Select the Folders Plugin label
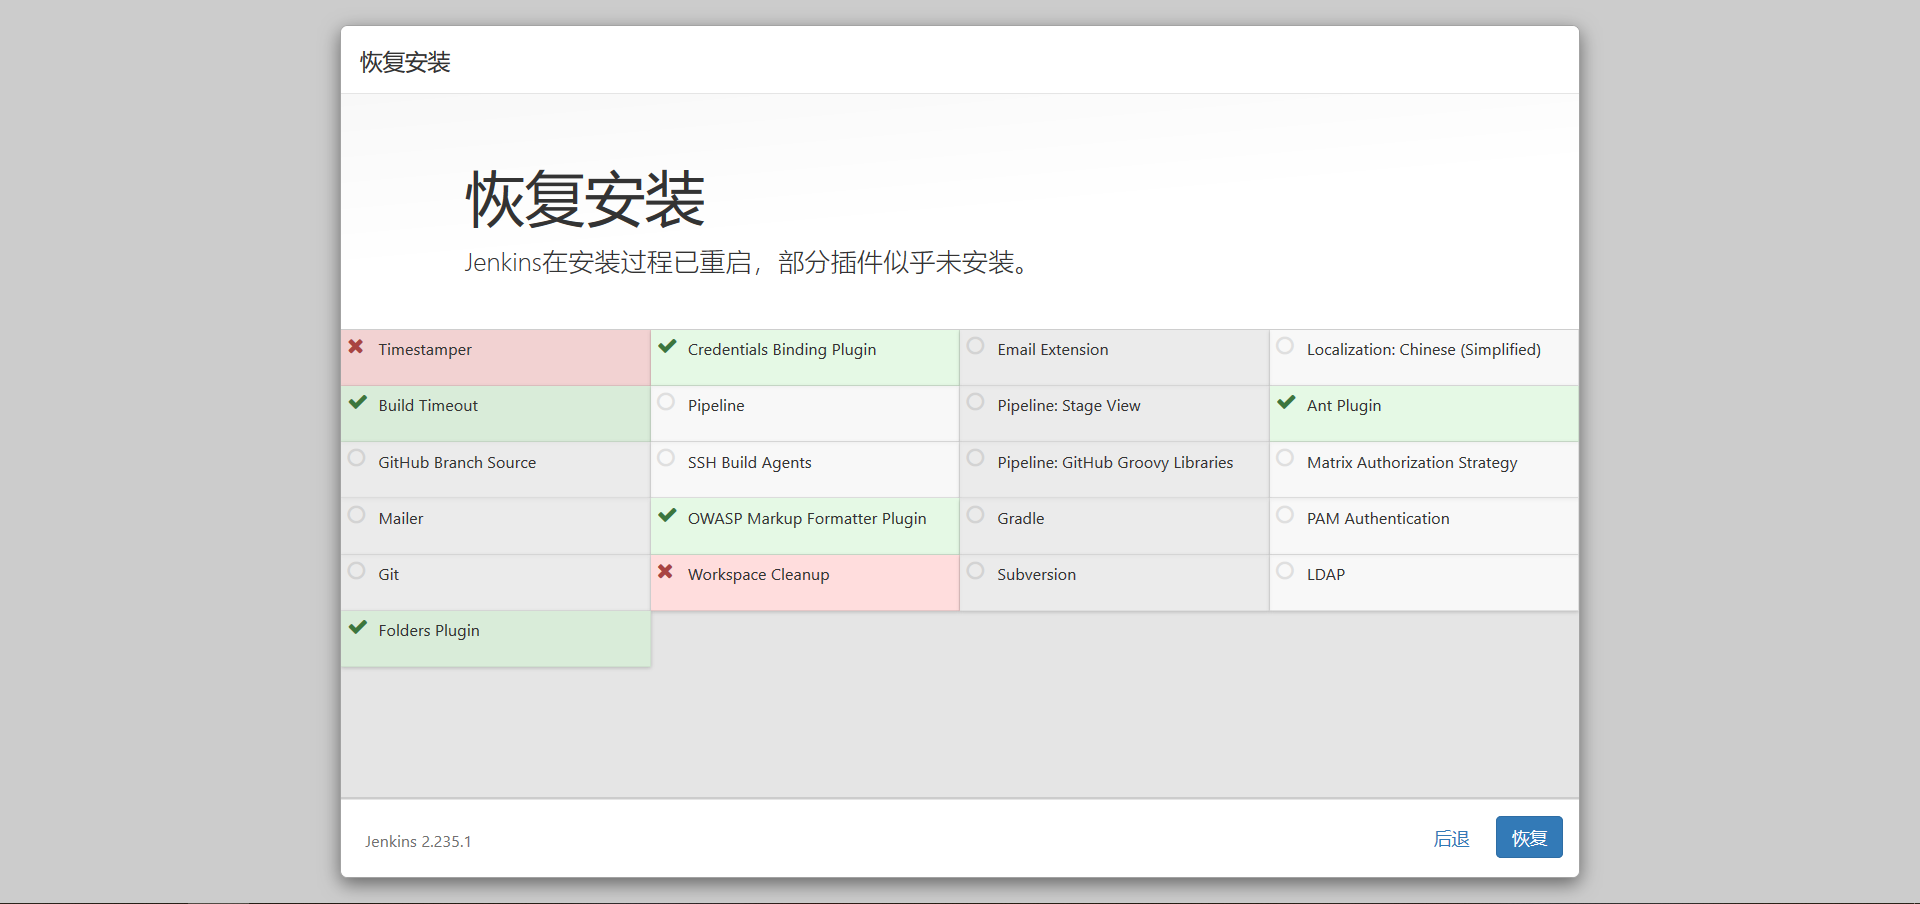The width and height of the screenshot is (1920, 904). [429, 631]
